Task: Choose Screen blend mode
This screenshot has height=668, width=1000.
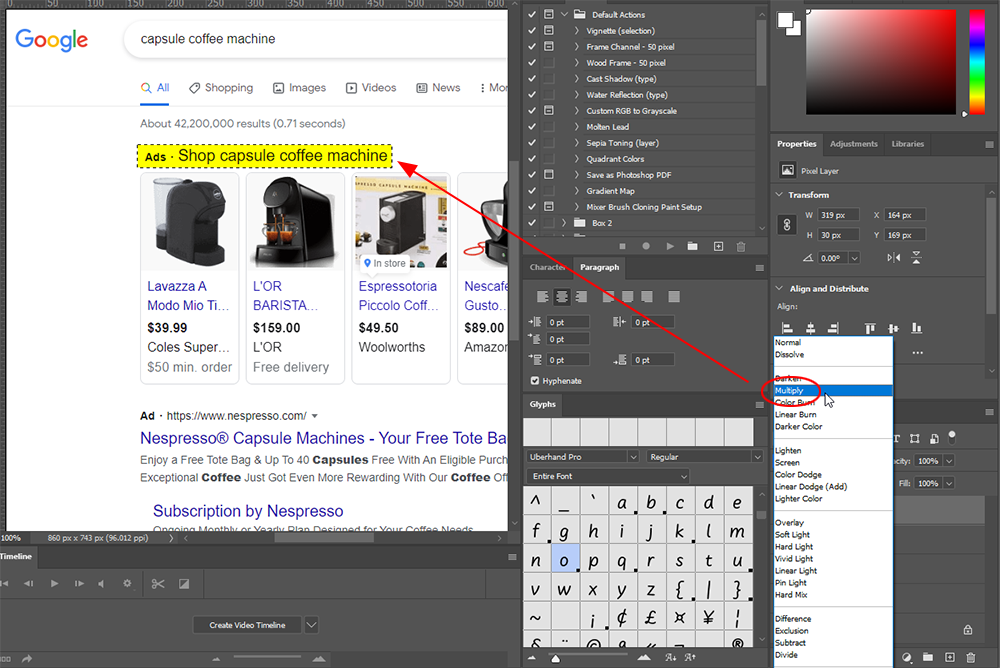Action: pos(833,463)
